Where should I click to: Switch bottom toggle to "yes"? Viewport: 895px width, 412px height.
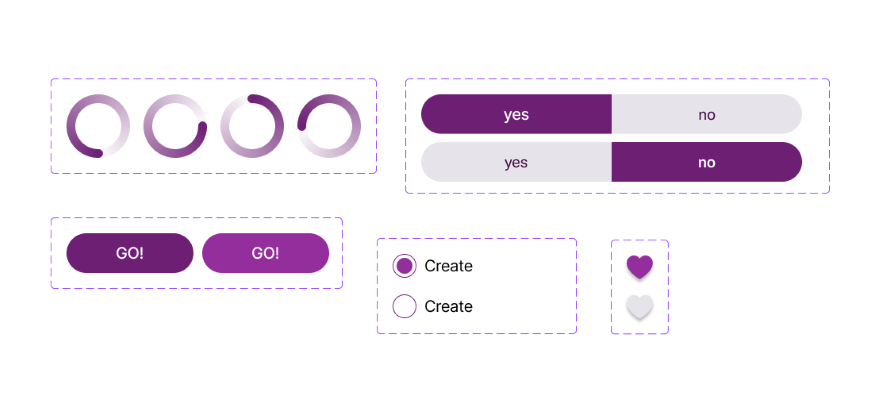[516, 162]
